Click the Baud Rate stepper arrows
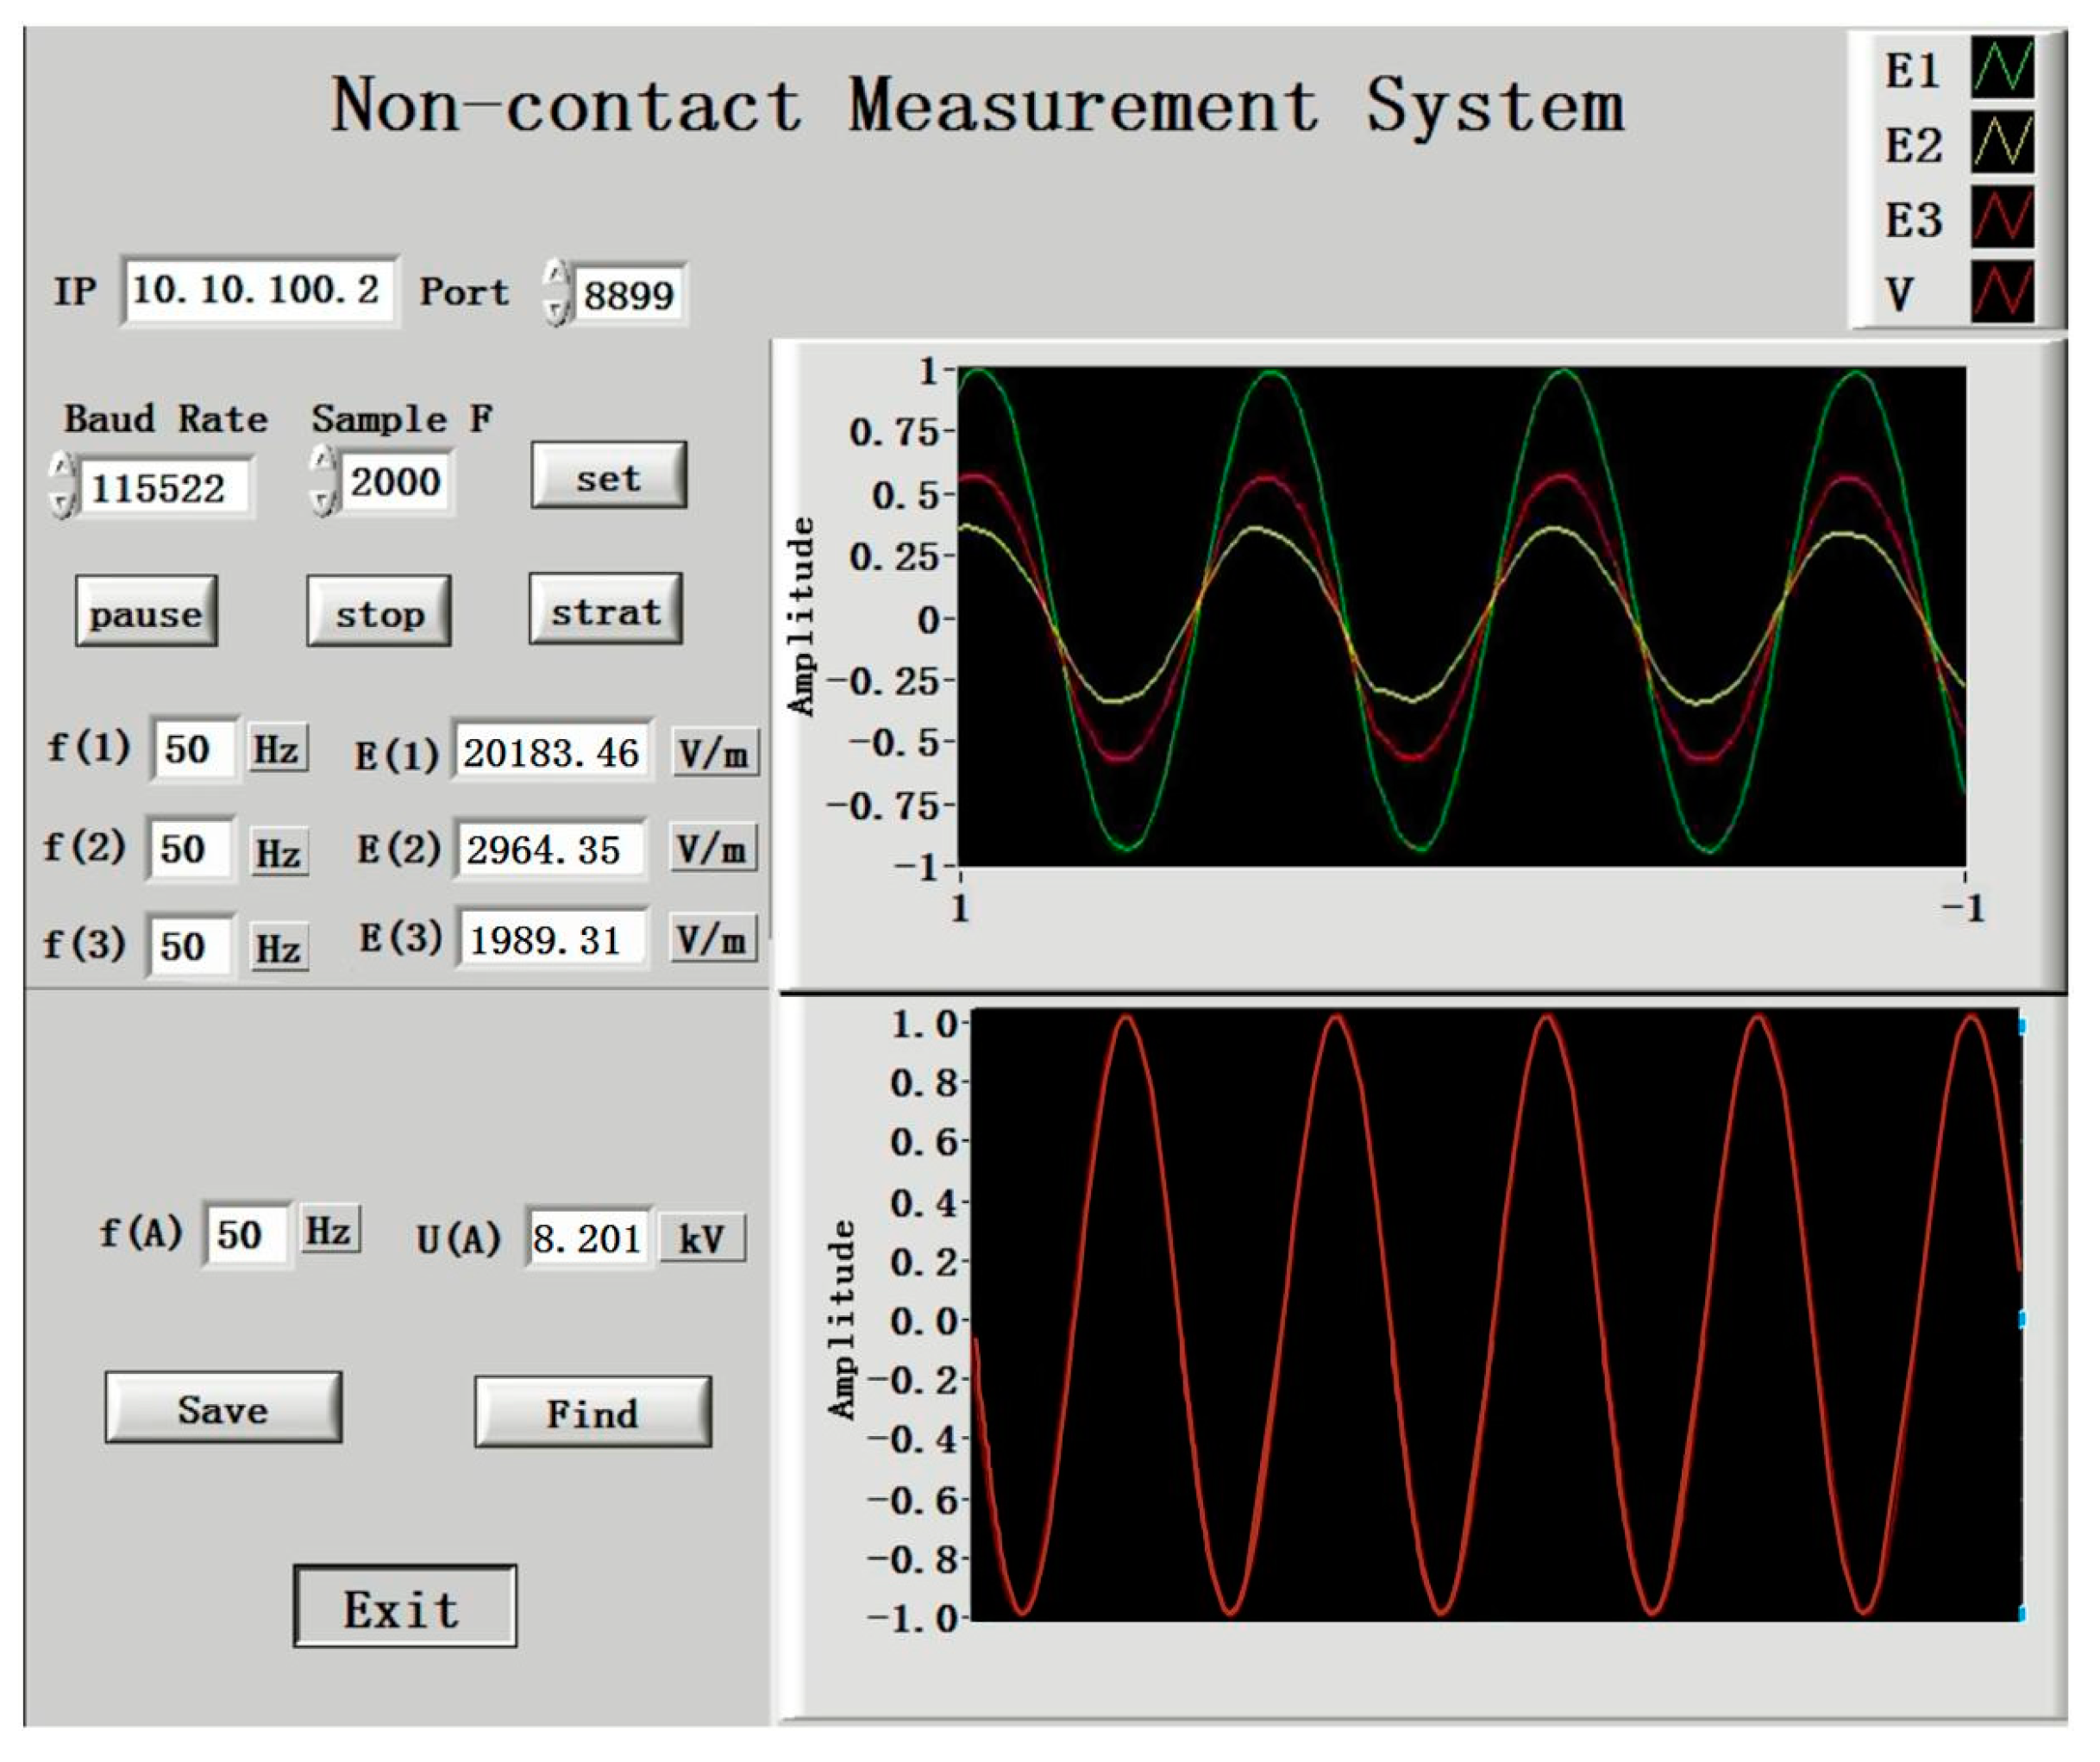Image resolution: width=2100 pixels, height=1762 pixels. 63,485
